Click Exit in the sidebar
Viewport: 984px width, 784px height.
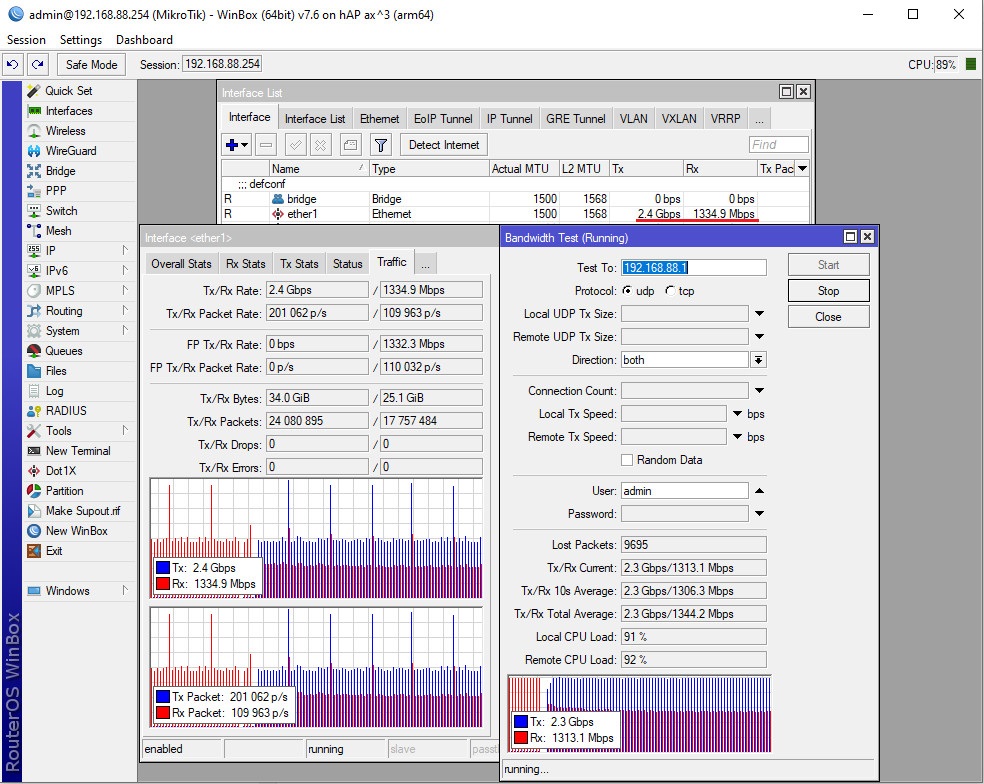click(x=54, y=551)
